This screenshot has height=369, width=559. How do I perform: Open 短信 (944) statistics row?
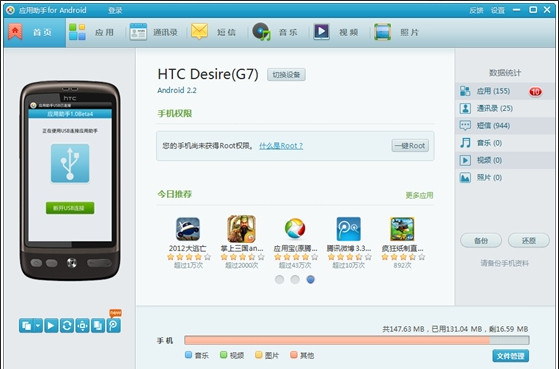click(x=504, y=125)
